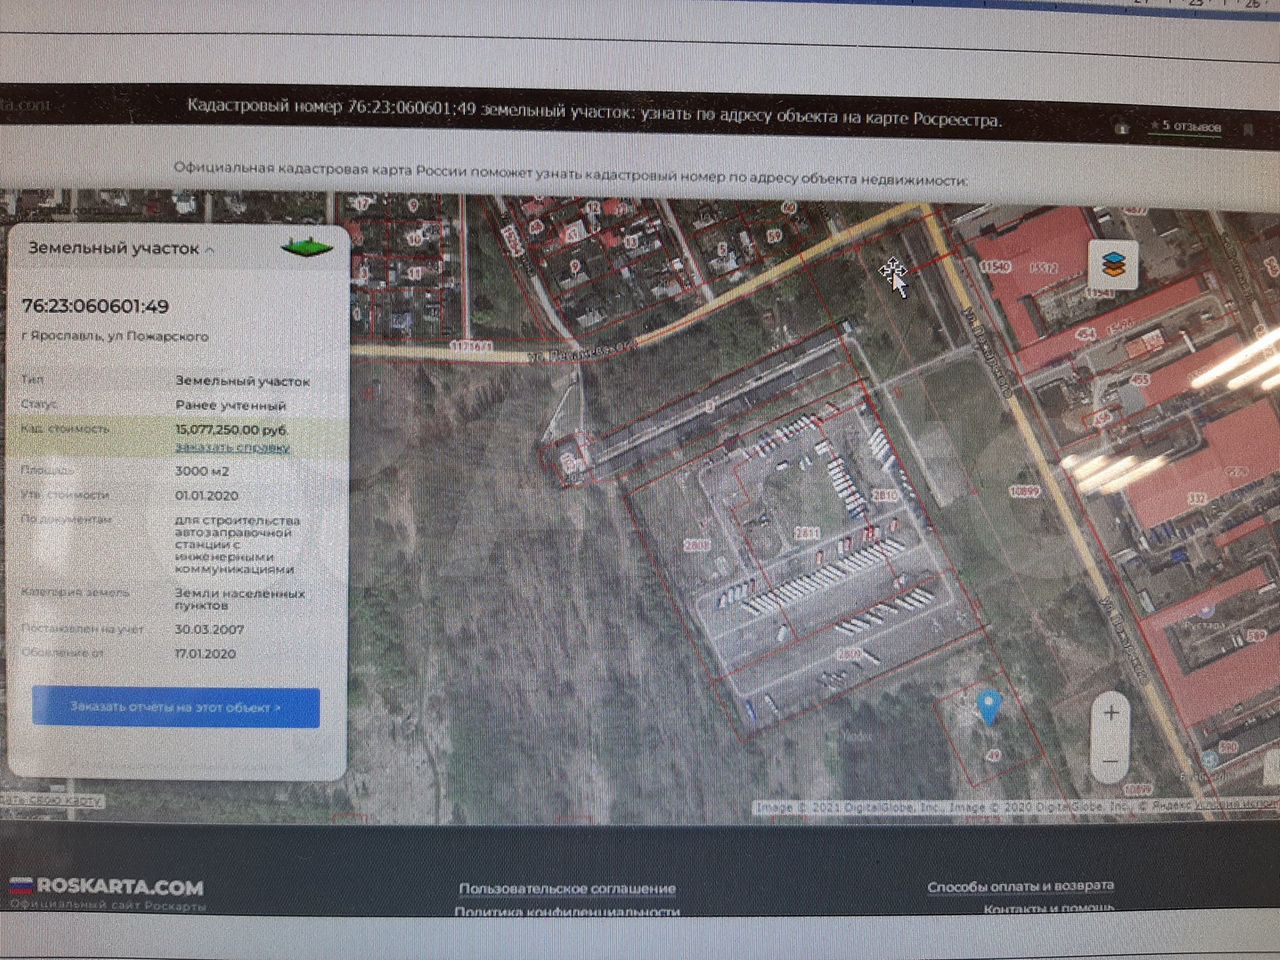The height and width of the screenshot is (960, 1280).
Task: Open Политика конфиденциальности link
Action: pyautogui.click(x=567, y=911)
